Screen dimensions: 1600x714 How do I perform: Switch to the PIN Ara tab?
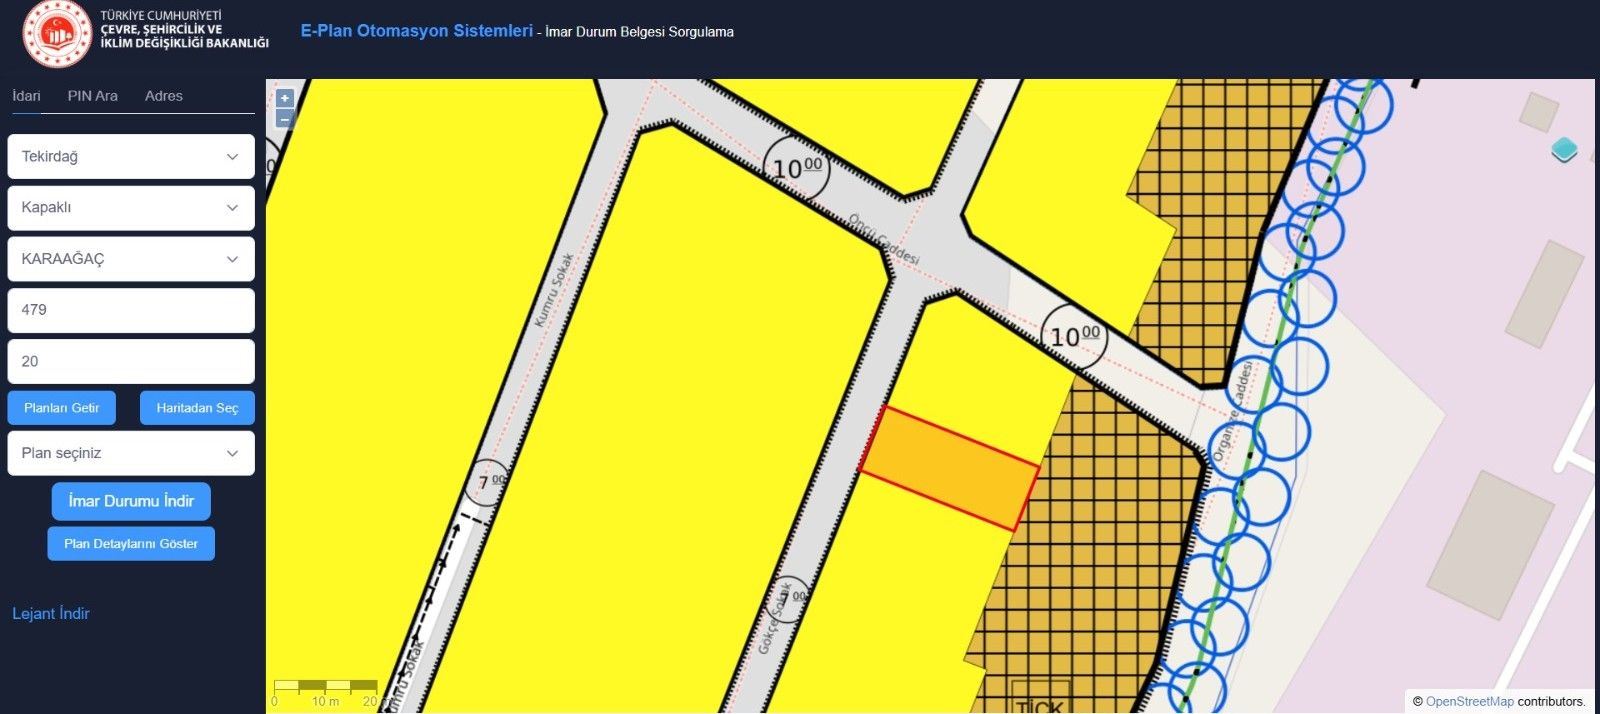coord(93,96)
